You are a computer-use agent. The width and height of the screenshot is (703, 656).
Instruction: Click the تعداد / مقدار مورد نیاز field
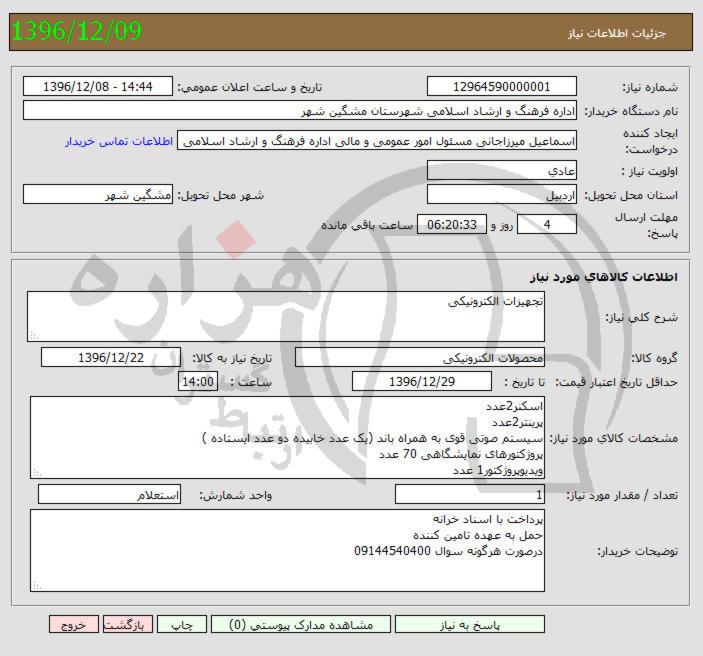[470, 494]
